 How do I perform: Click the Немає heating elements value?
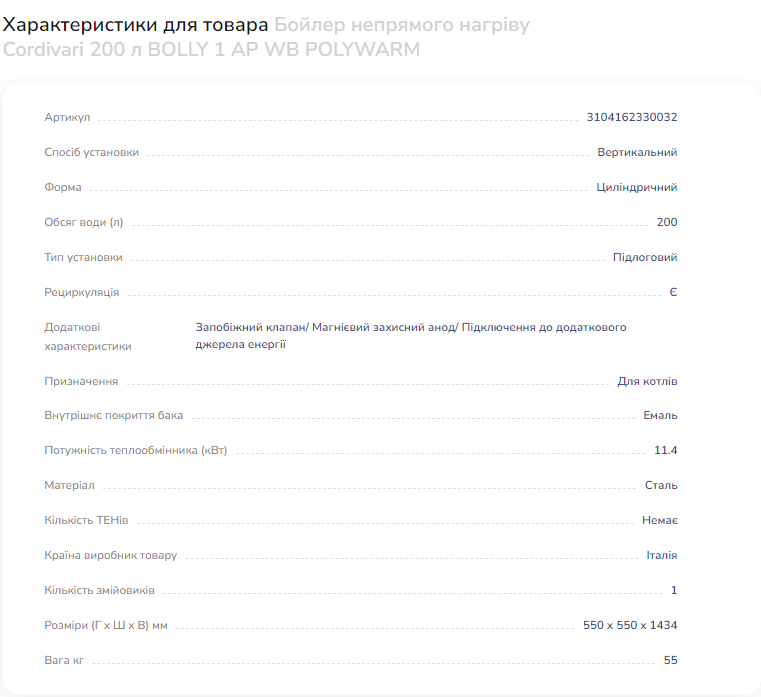660,520
